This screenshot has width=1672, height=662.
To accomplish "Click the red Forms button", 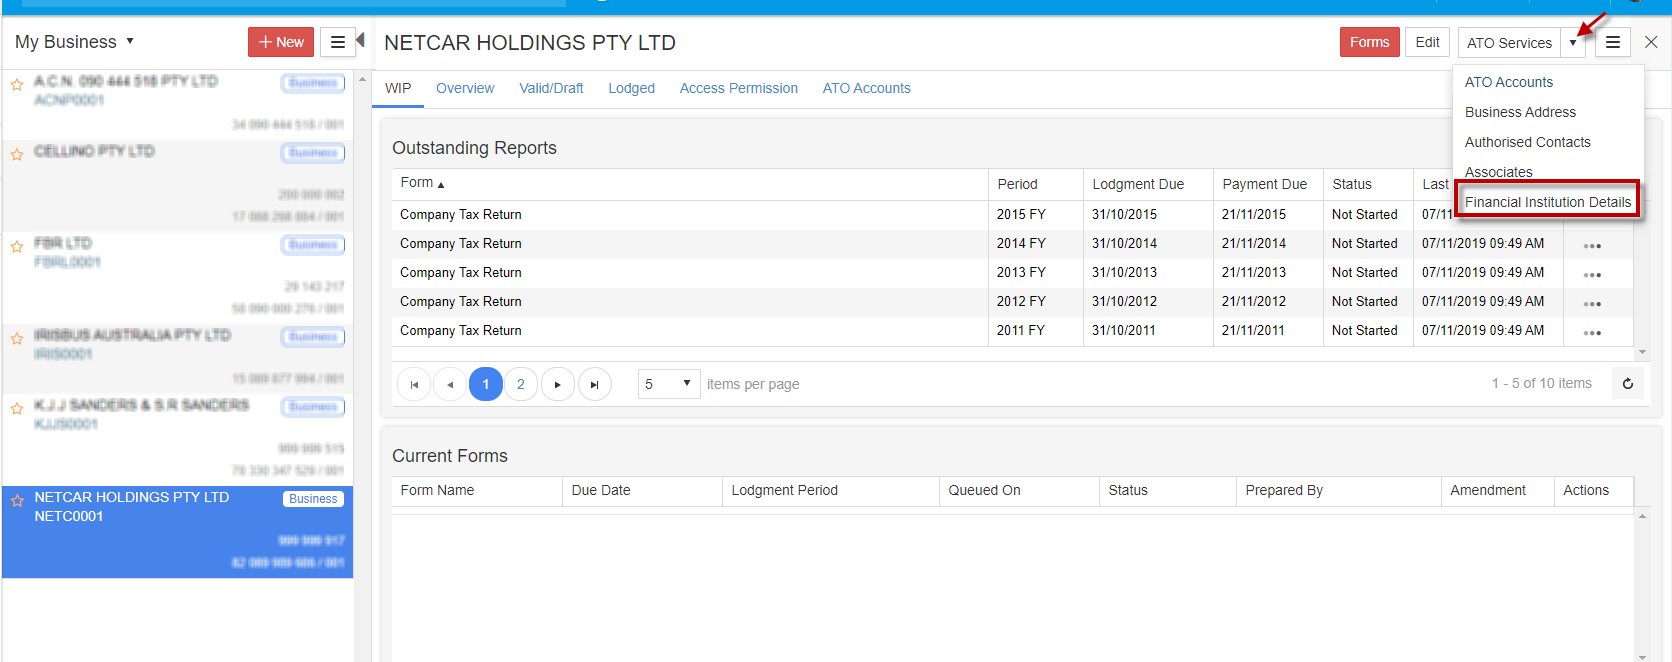I will point(1369,42).
